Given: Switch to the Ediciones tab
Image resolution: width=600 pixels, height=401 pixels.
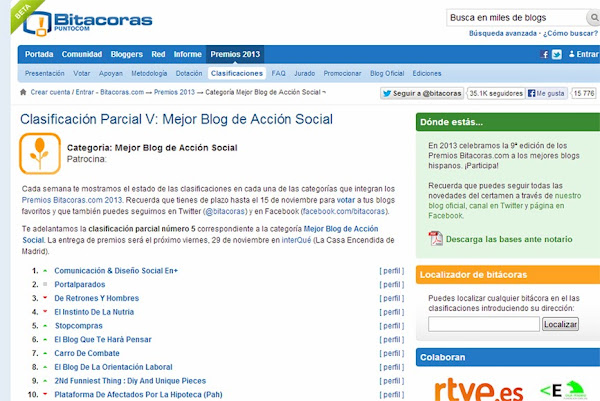Looking at the screenshot, I should point(427,73).
